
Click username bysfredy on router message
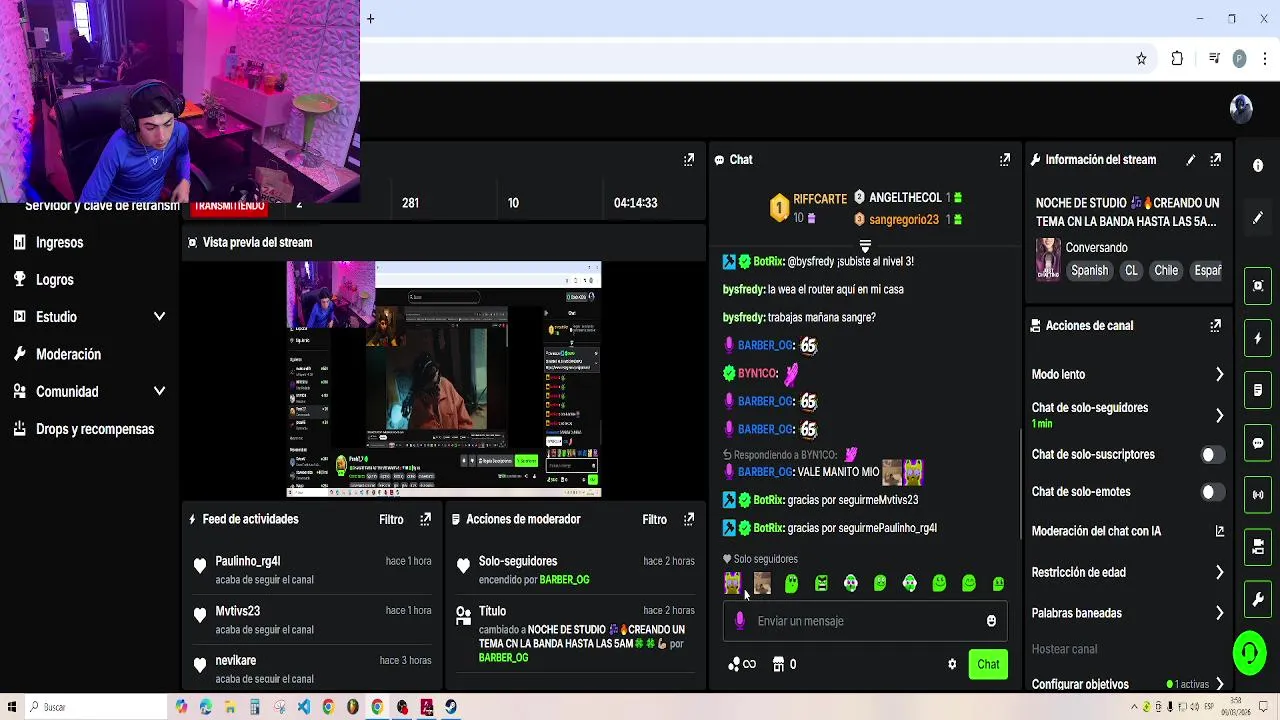(743, 289)
